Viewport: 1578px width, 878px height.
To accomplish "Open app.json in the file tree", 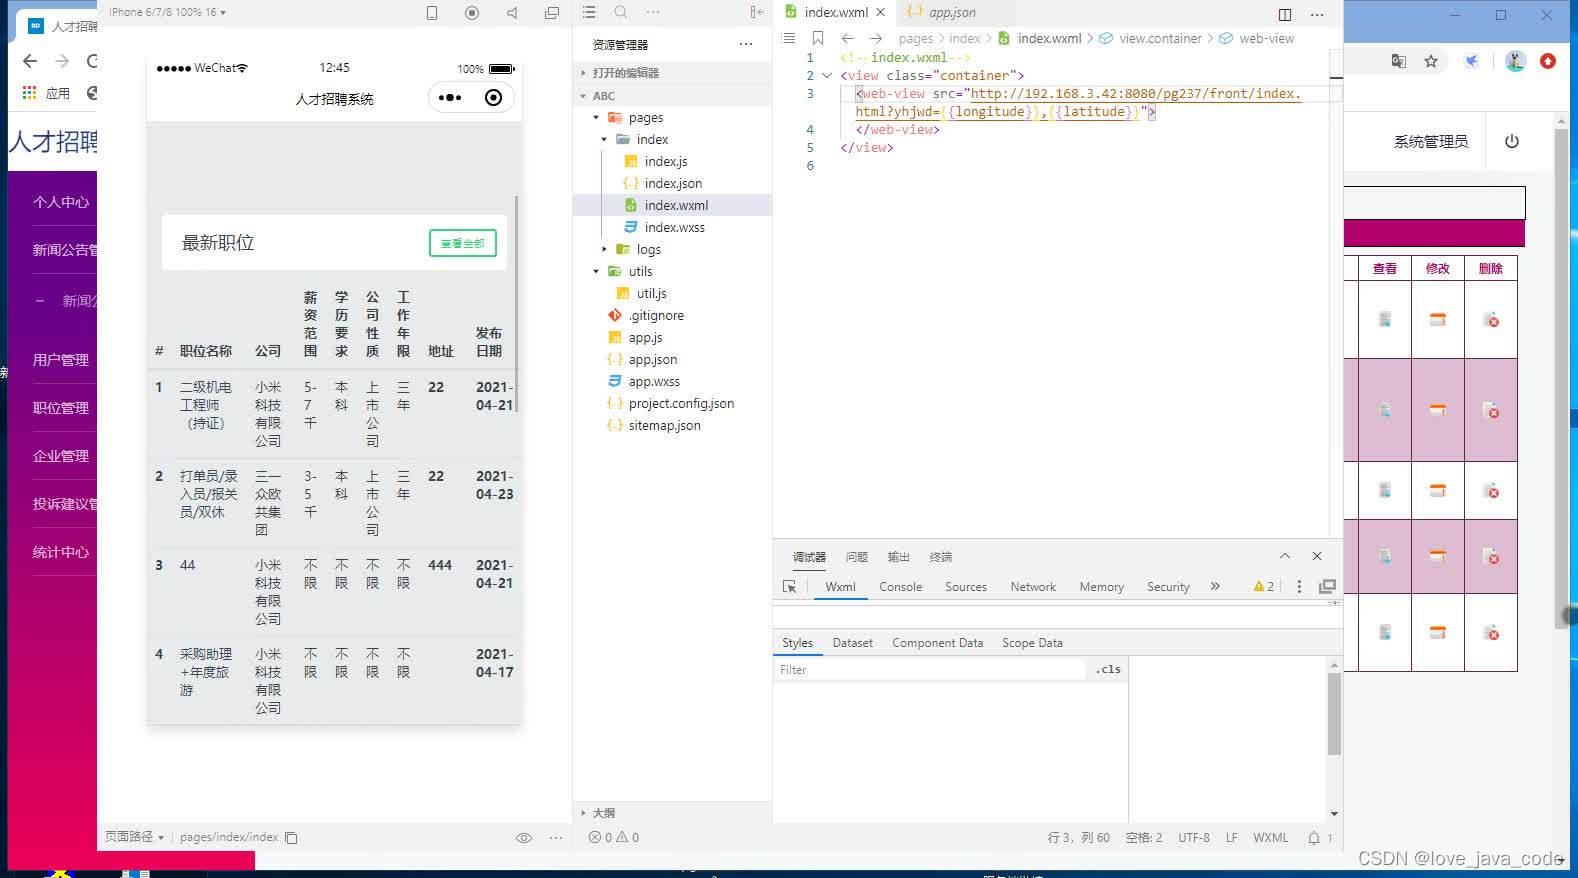I will pos(653,360).
